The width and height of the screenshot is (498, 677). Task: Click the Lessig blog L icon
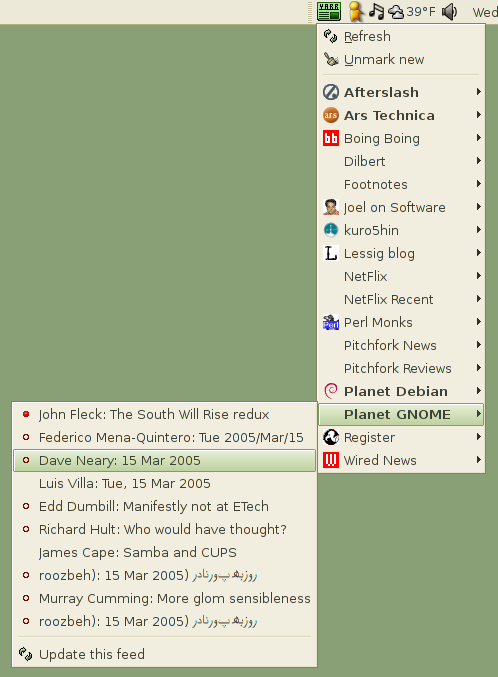331,253
